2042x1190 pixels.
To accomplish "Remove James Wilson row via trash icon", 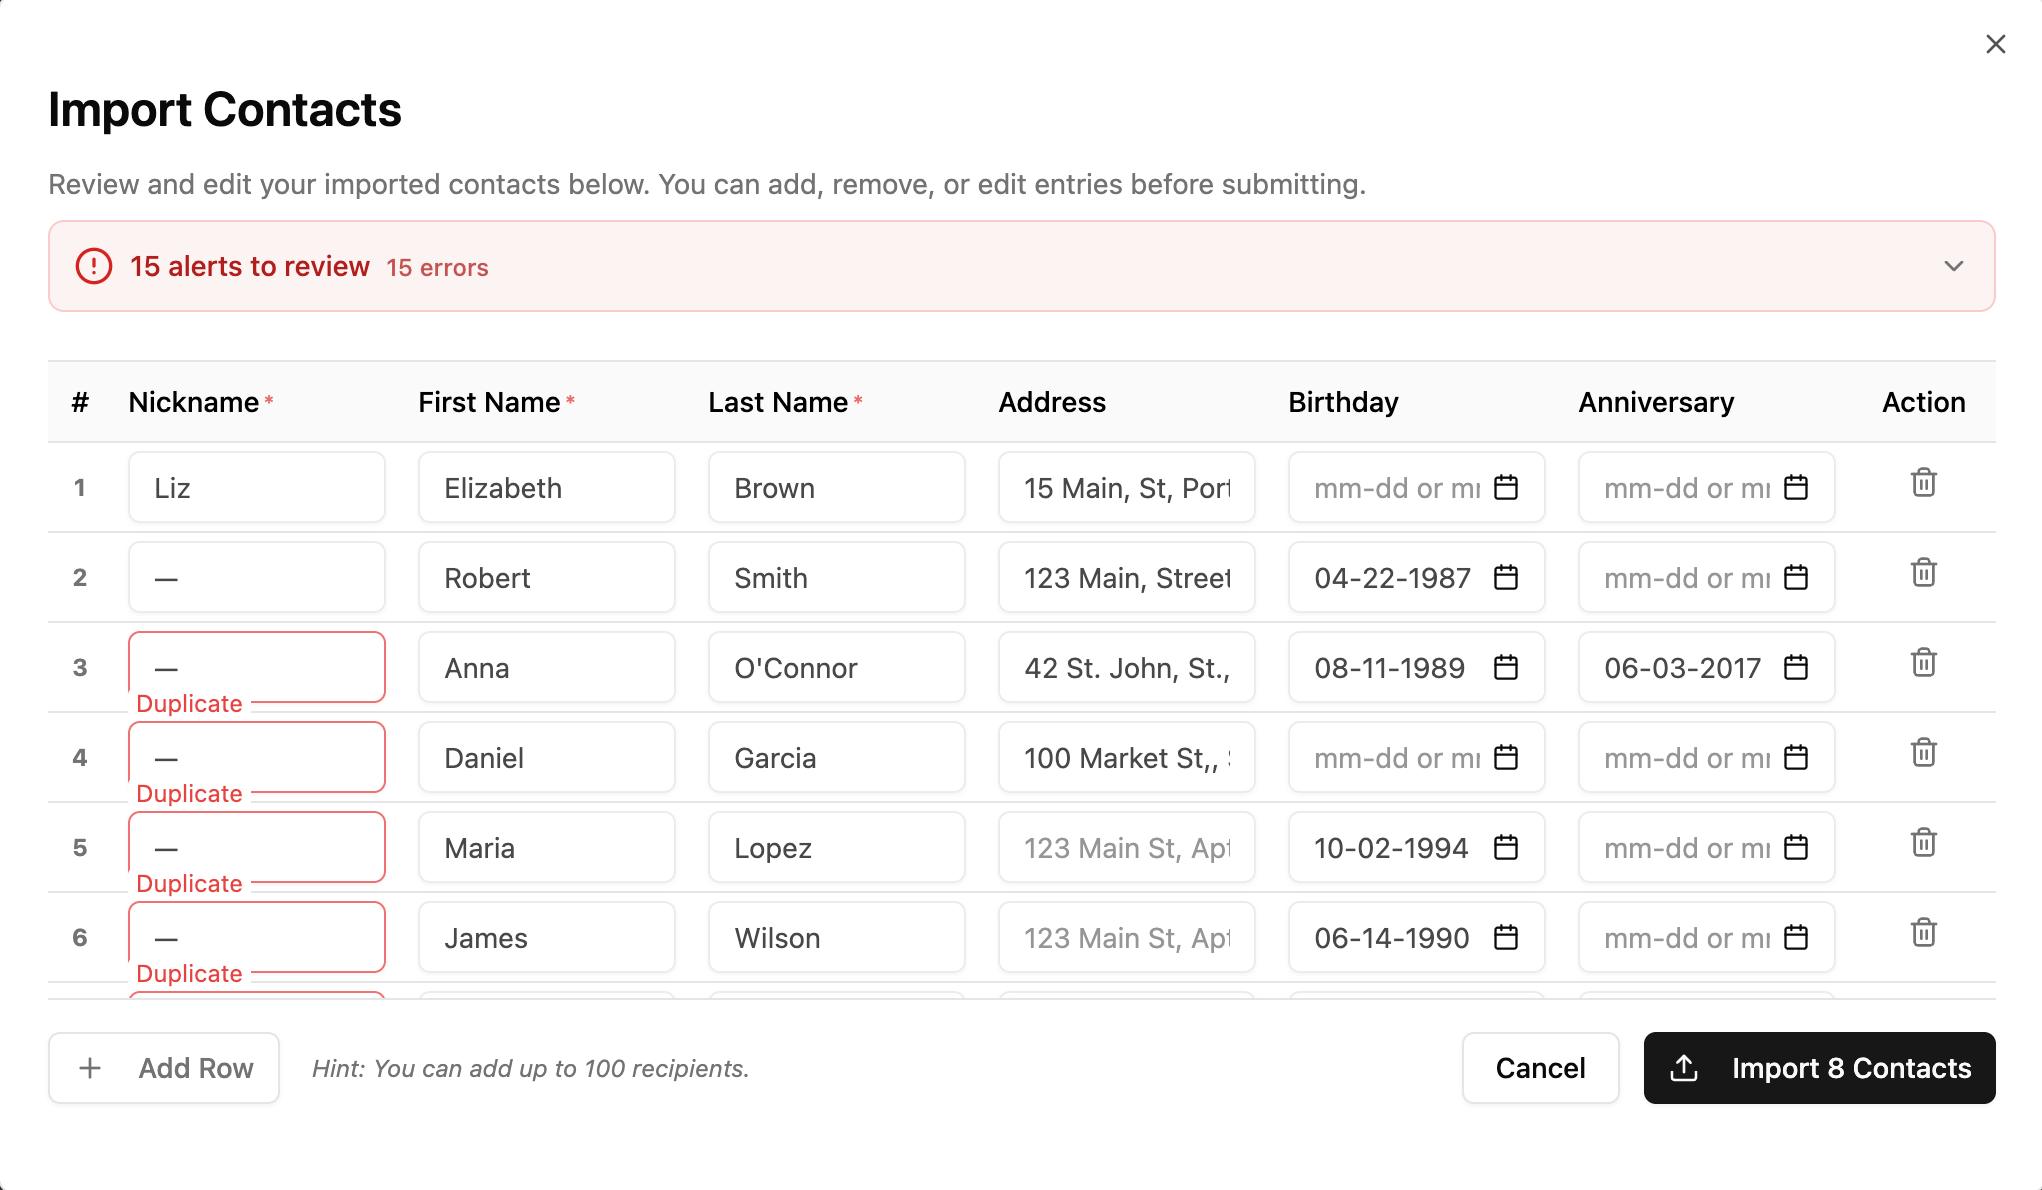I will click(x=1923, y=933).
